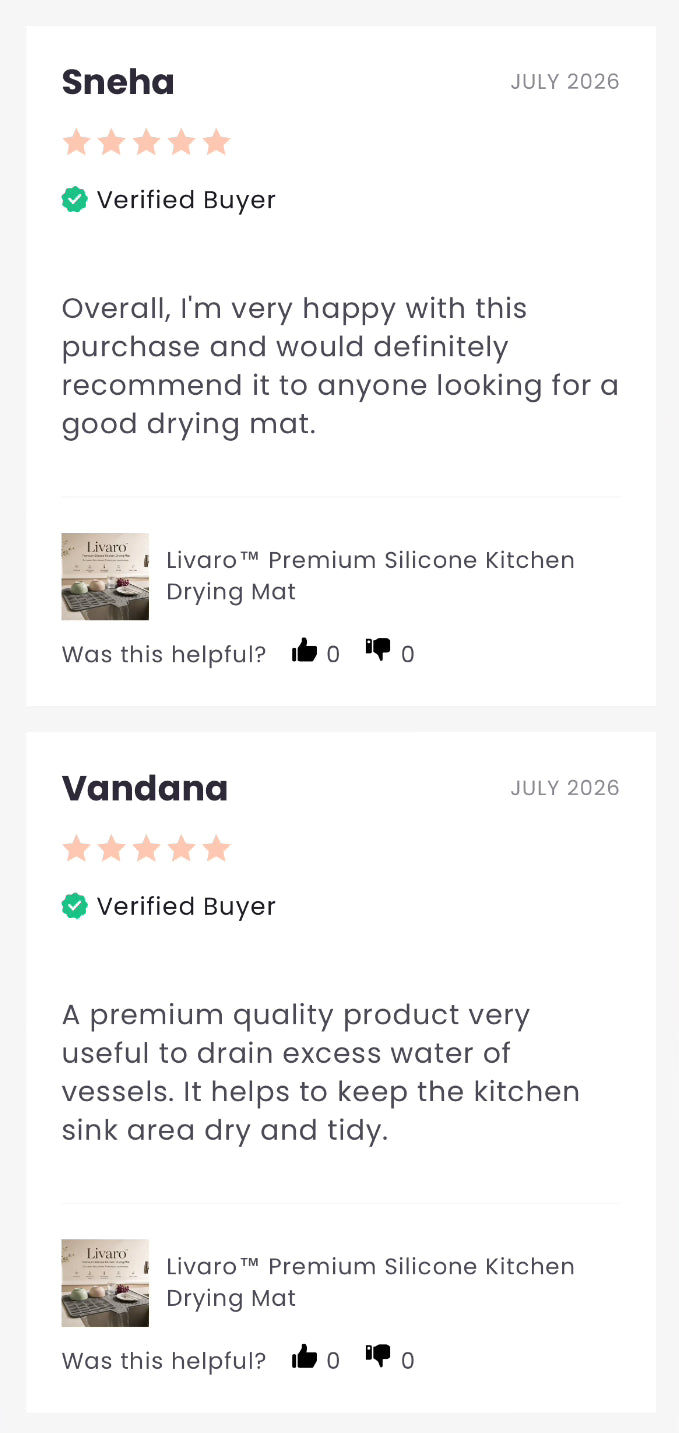Click thumbs up on Vandana's review
Image resolution: width=679 pixels, height=1433 pixels.
pyautogui.click(x=305, y=1357)
